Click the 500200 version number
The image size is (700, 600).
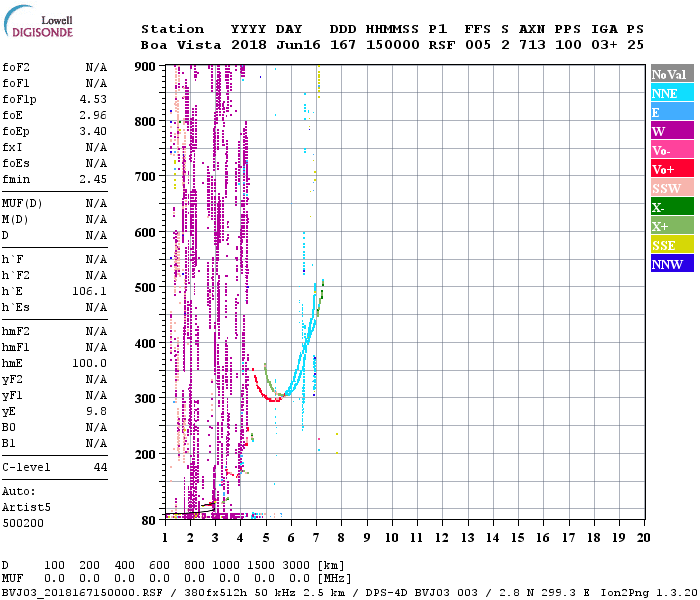coord(23,523)
